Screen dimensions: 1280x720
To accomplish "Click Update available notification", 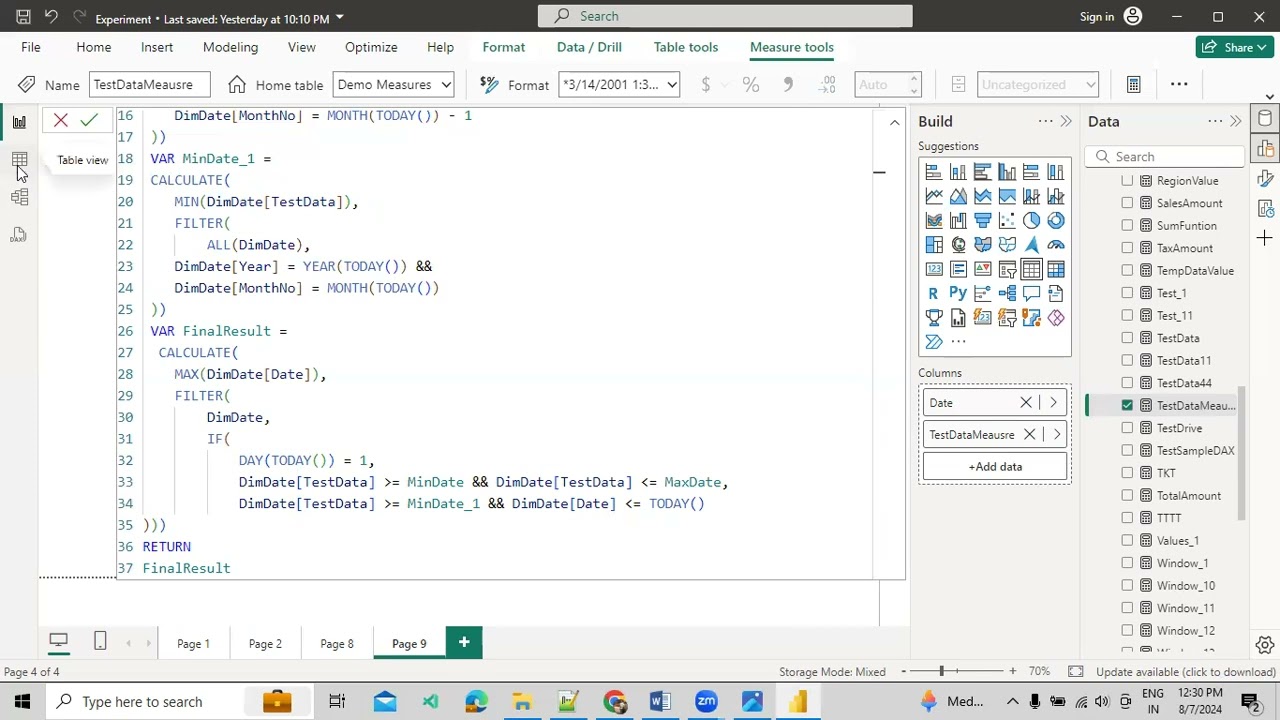I will pyautogui.click(x=1185, y=672).
